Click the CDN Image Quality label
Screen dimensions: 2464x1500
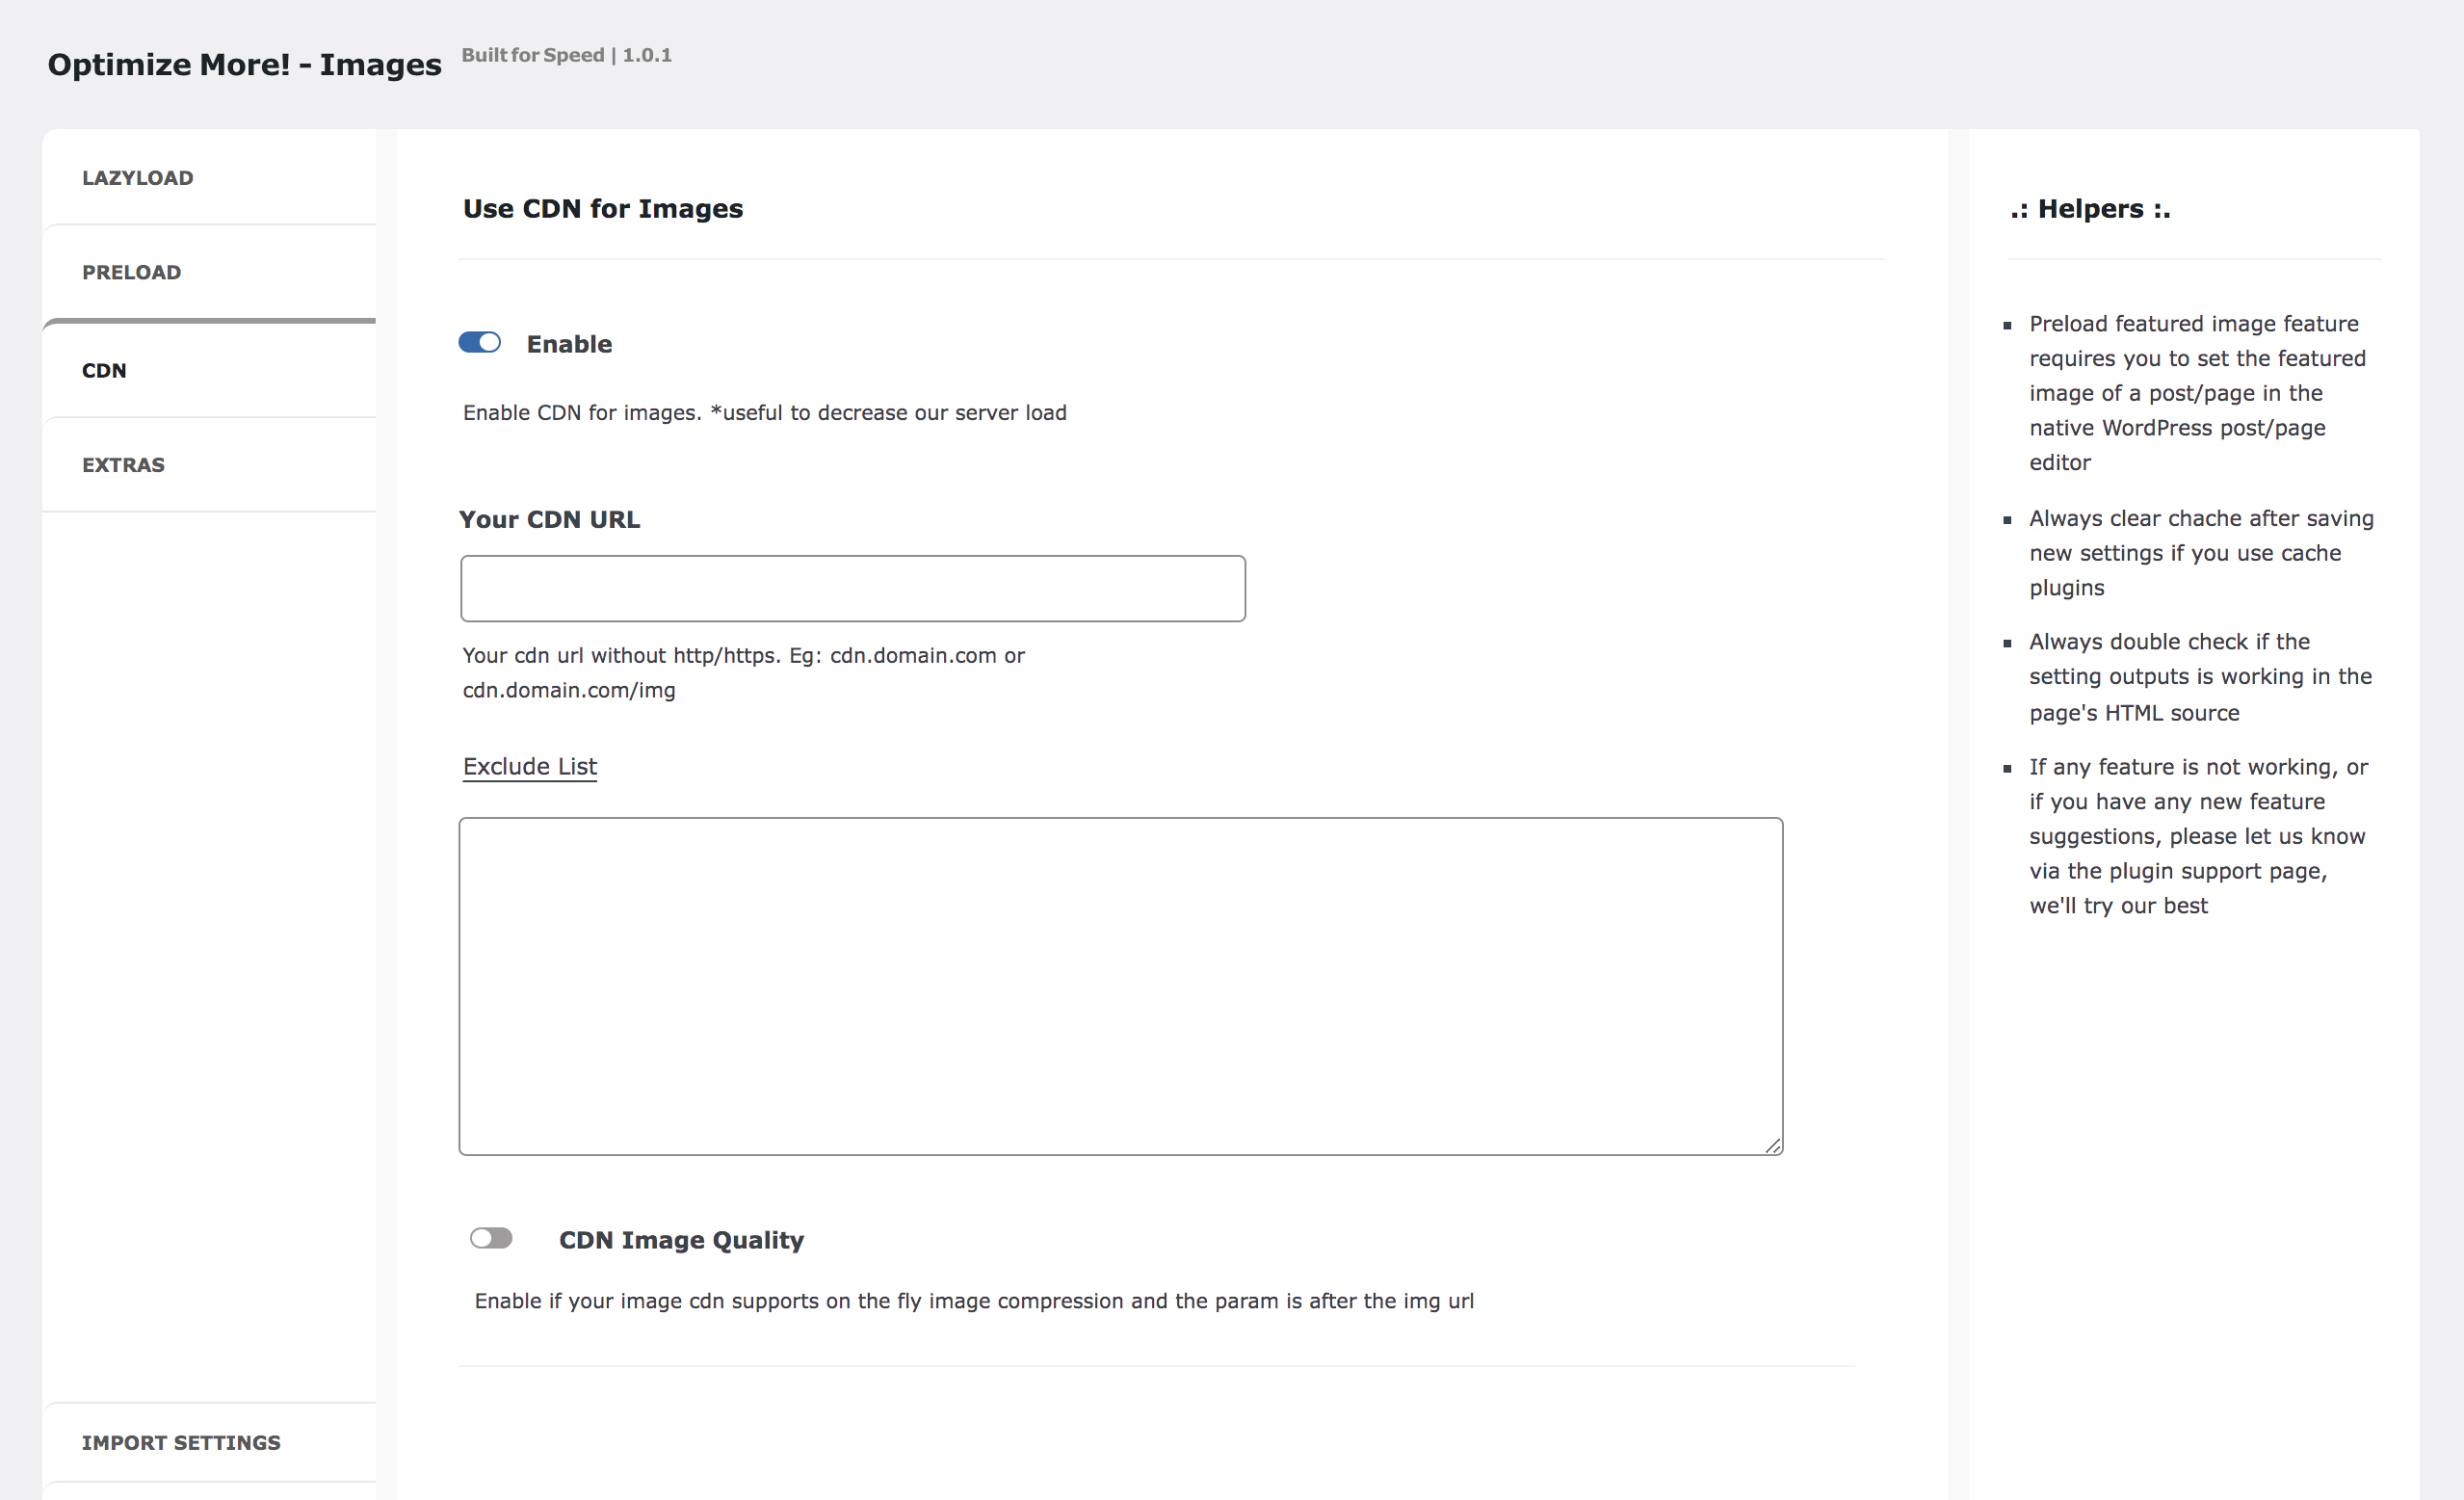pyautogui.click(x=681, y=1240)
